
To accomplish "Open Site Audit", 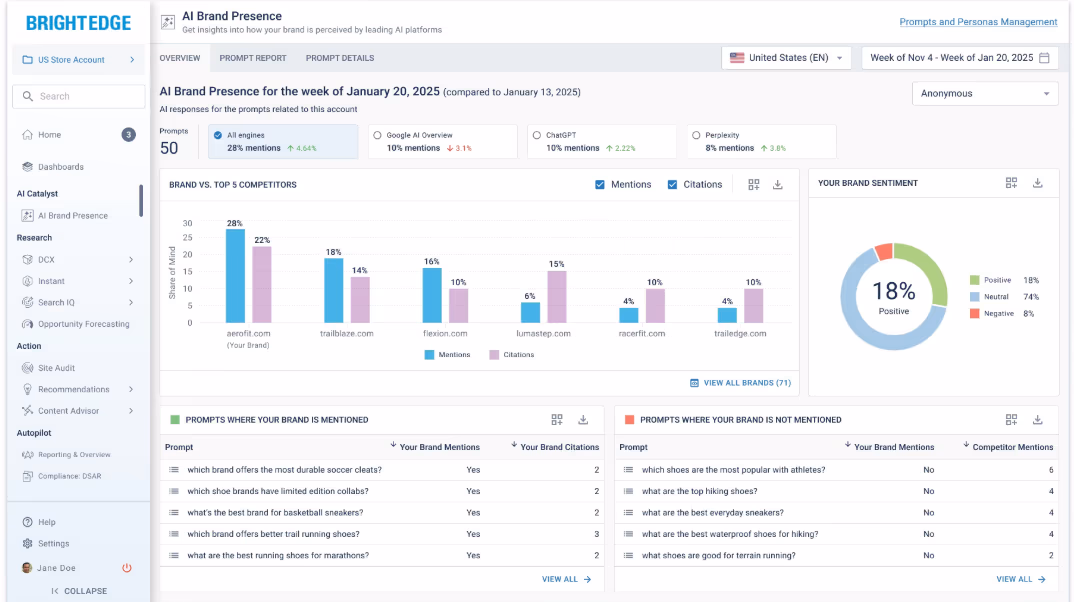I will click(x=56, y=368).
